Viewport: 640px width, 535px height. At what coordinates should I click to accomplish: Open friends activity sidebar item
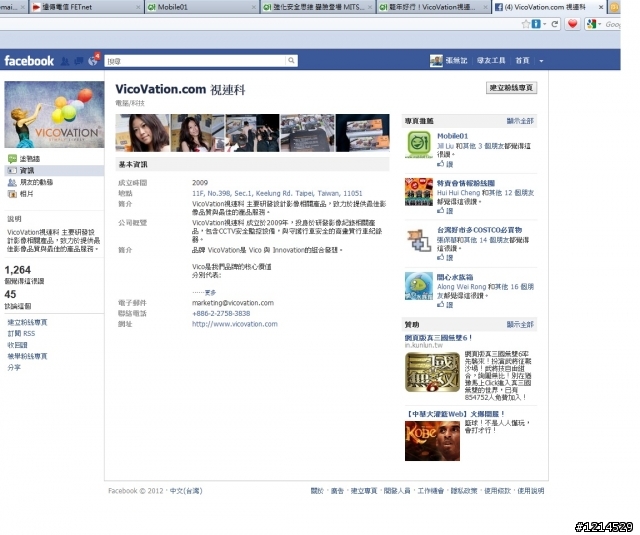31,182
